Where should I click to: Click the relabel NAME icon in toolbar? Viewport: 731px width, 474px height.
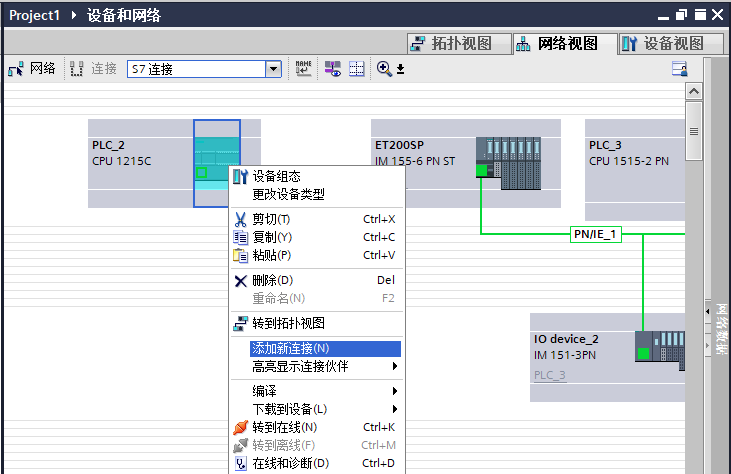(304, 69)
